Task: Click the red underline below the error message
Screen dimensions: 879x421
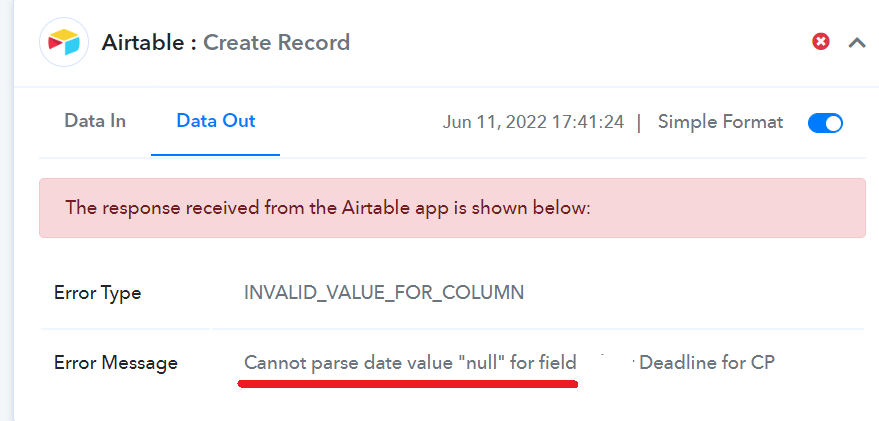Action: [x=408, y=384]
